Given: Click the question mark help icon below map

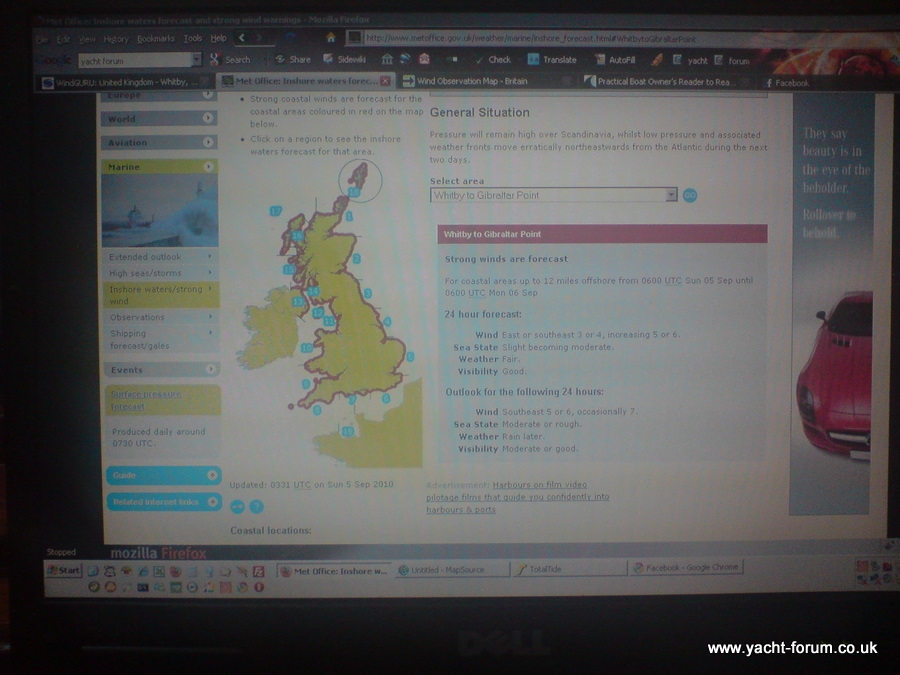Looking at the screenshot, I should [257, 507].
